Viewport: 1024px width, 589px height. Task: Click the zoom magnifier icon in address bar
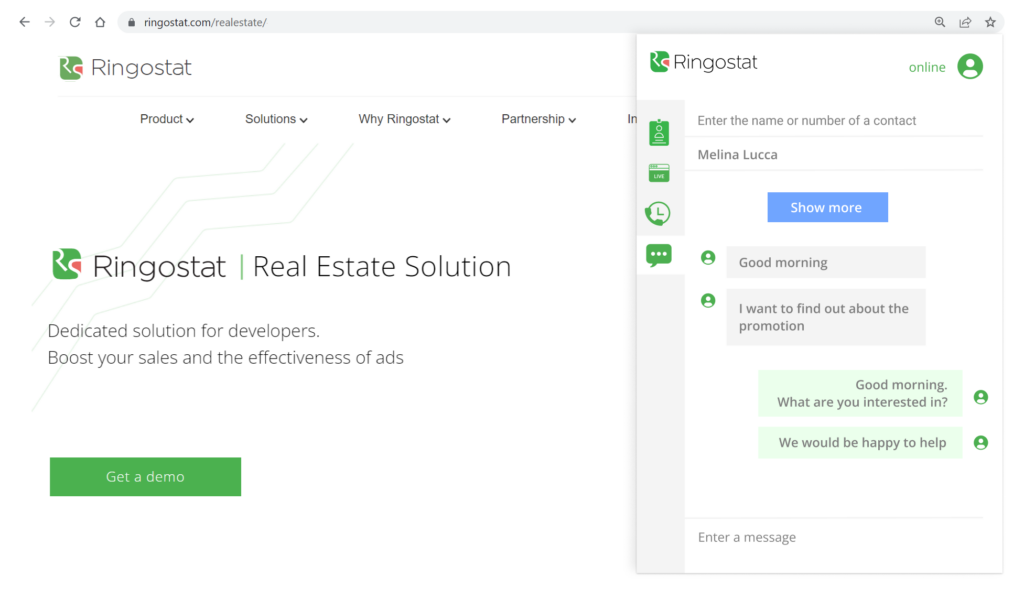click(940, 22)
